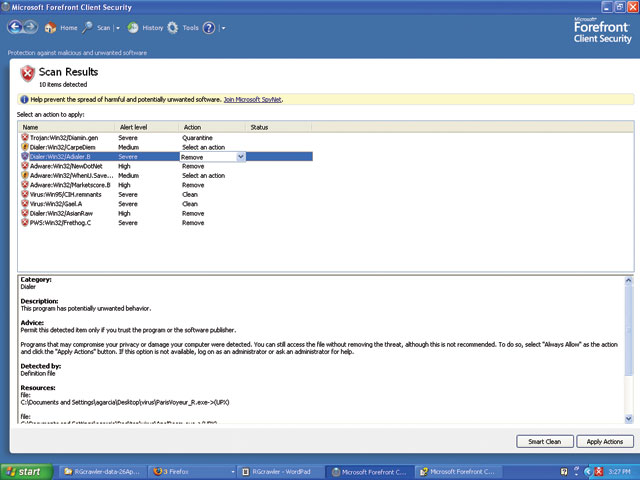Click the Scan magnifier icon

point(87,28)
